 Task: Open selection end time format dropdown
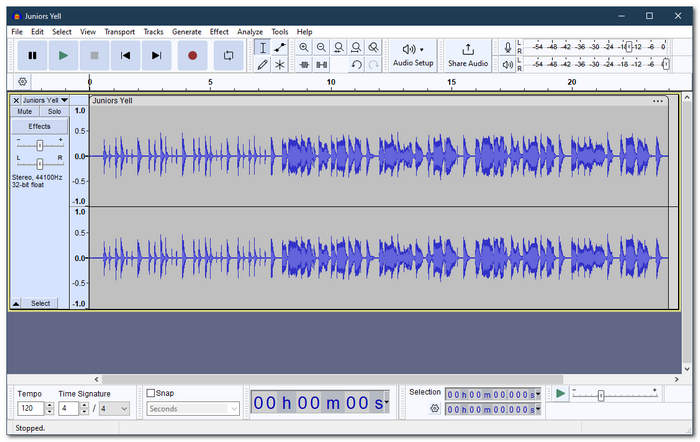[538, 409]
